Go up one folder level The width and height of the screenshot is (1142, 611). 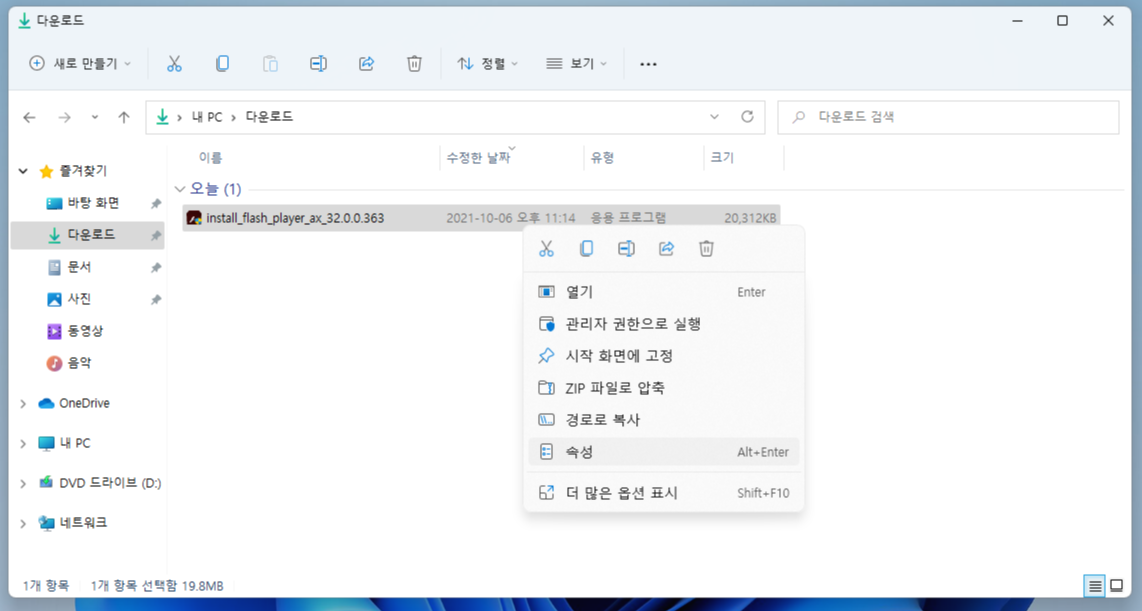click(124, 117)
